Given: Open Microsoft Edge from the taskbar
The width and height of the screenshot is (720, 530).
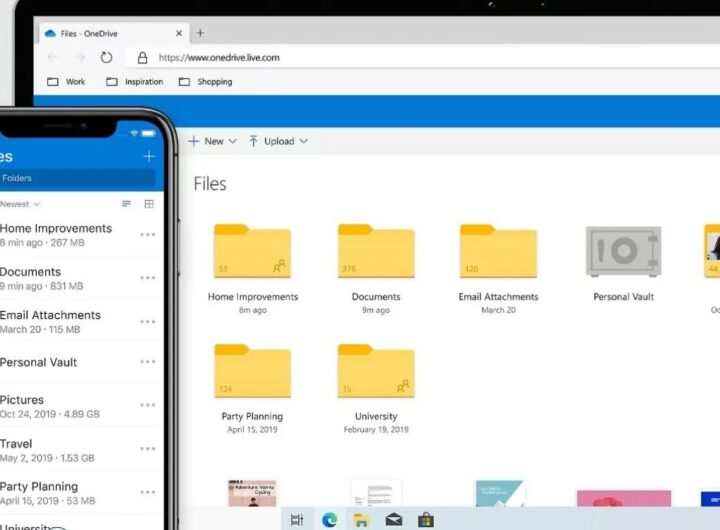Looking at the screenshot, I should 329,519.
